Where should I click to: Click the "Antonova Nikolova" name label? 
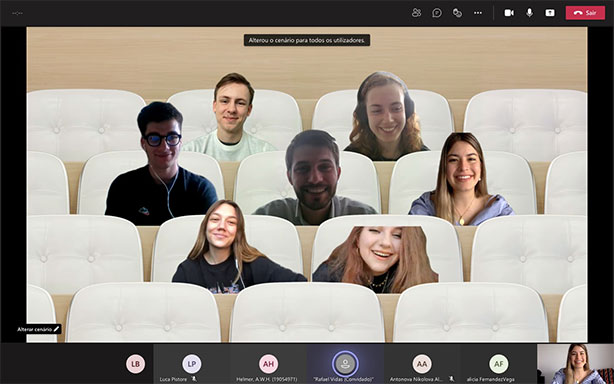tap(416, 379)
